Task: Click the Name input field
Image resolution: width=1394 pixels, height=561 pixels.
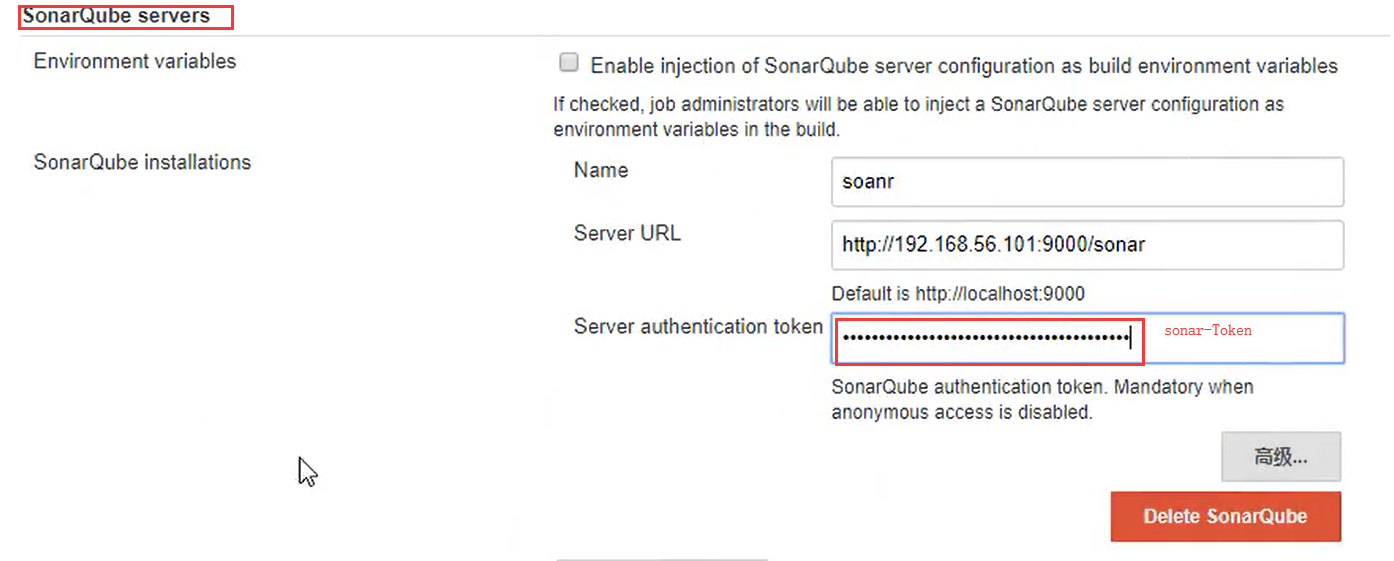Action: pyautogui.click(x=1086, y=182)
